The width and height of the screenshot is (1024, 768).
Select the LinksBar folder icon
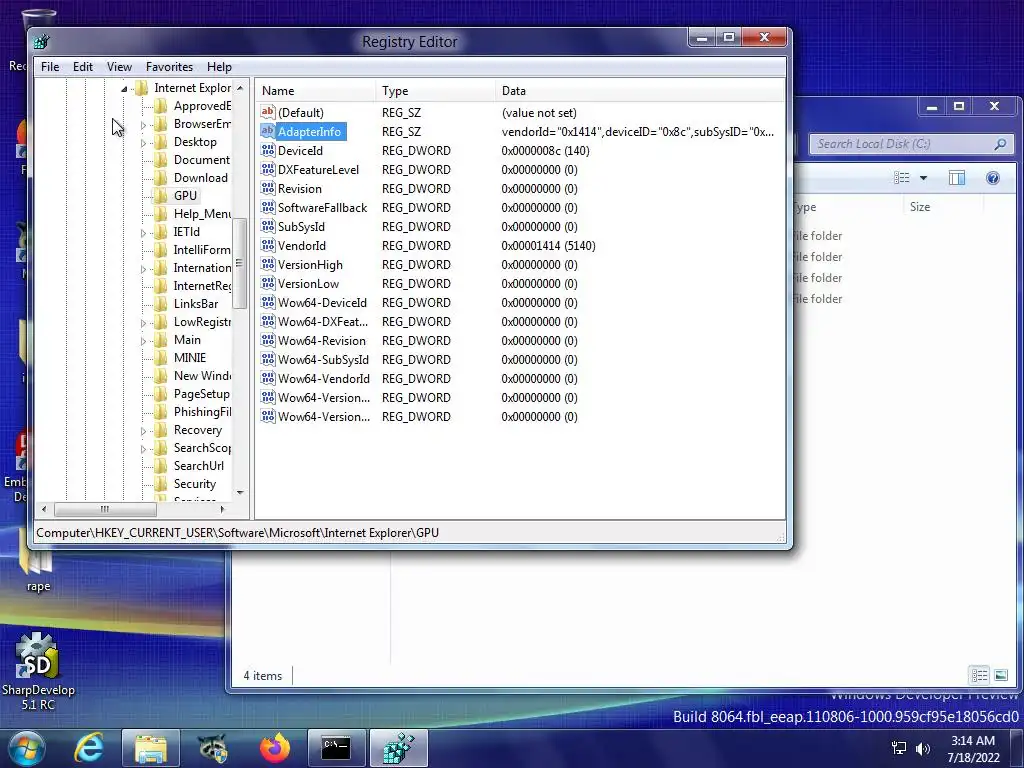pyautogui.click(x=161, y=304)
